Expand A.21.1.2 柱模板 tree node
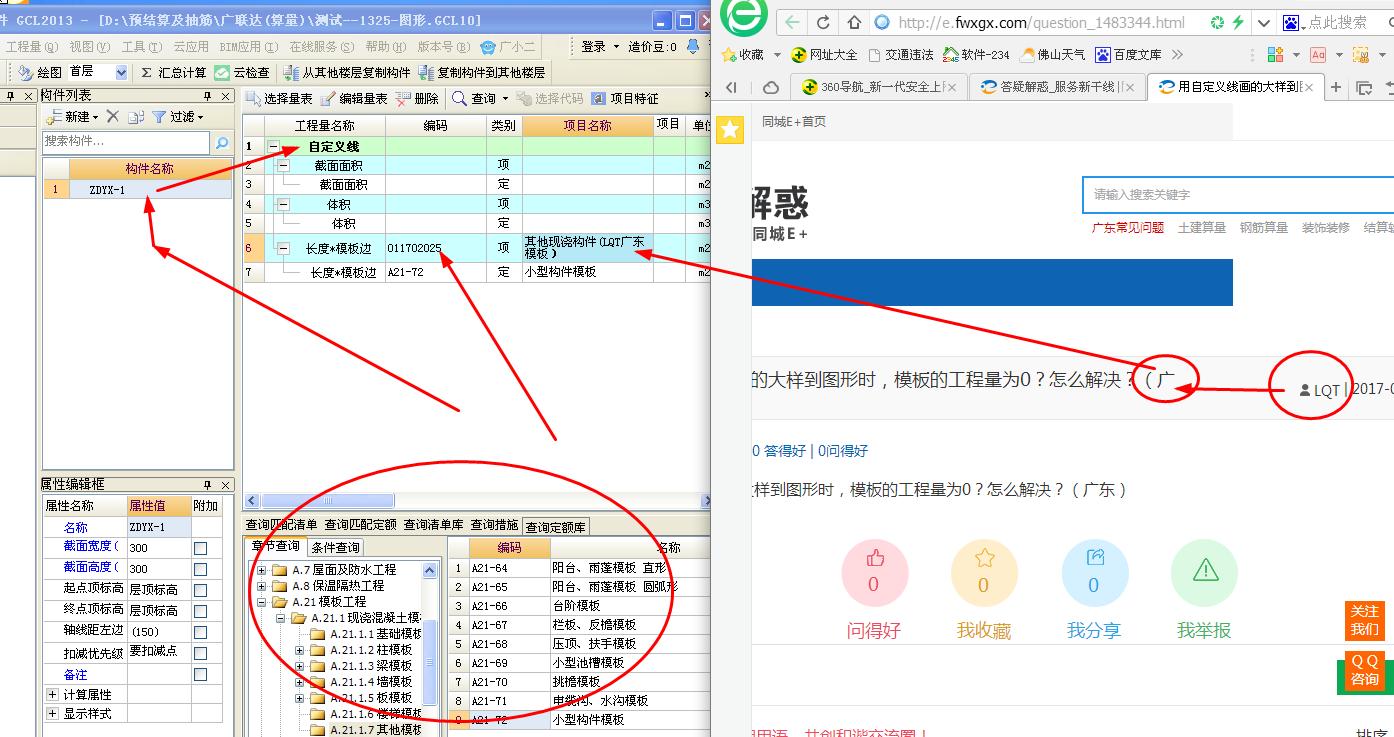Image resolution: width=1394 pixels, height=737 pixels. coord(300,650)
